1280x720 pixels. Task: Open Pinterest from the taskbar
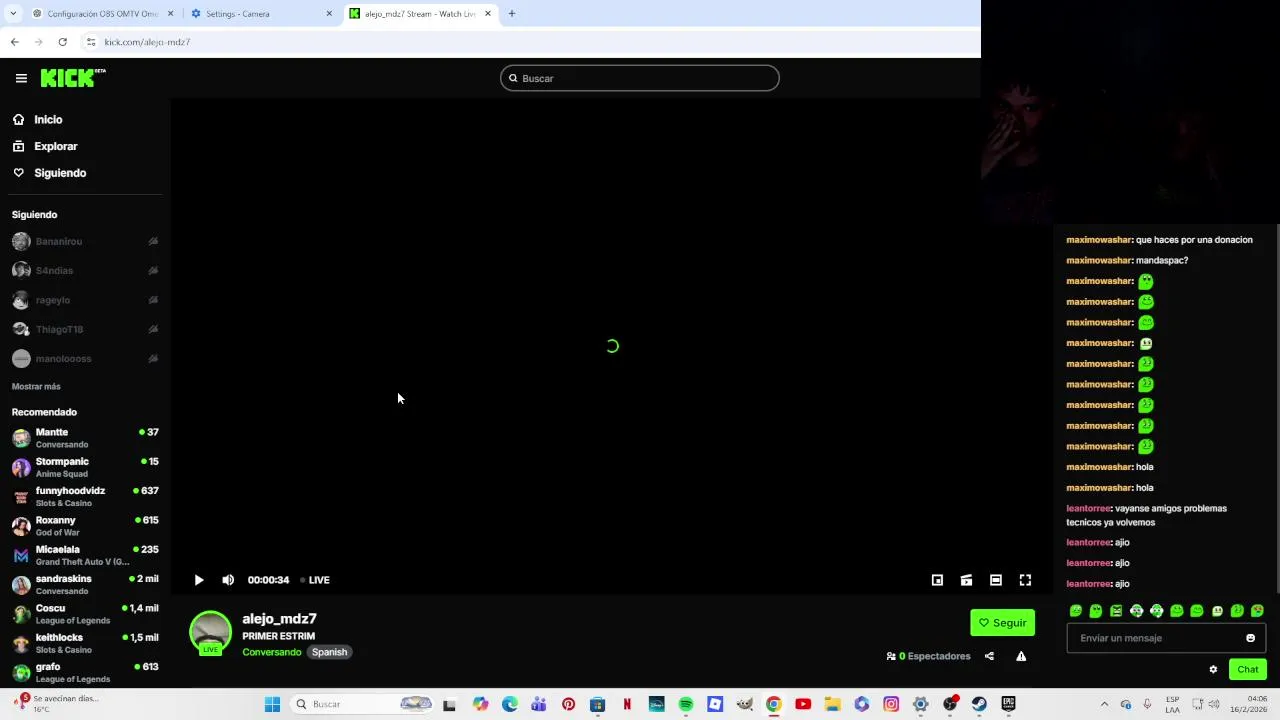click(x=568, y=704)
